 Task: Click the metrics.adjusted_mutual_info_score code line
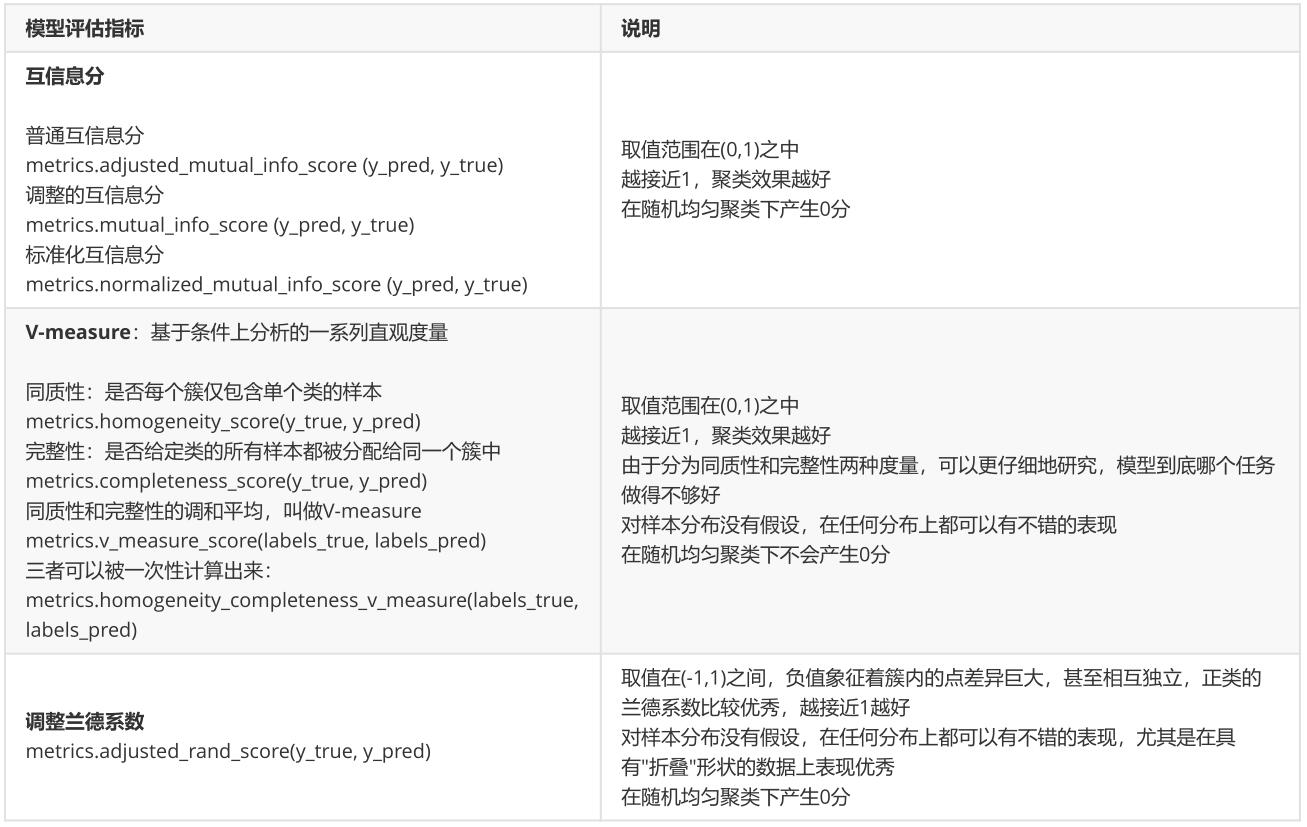(x=264, y=165)
